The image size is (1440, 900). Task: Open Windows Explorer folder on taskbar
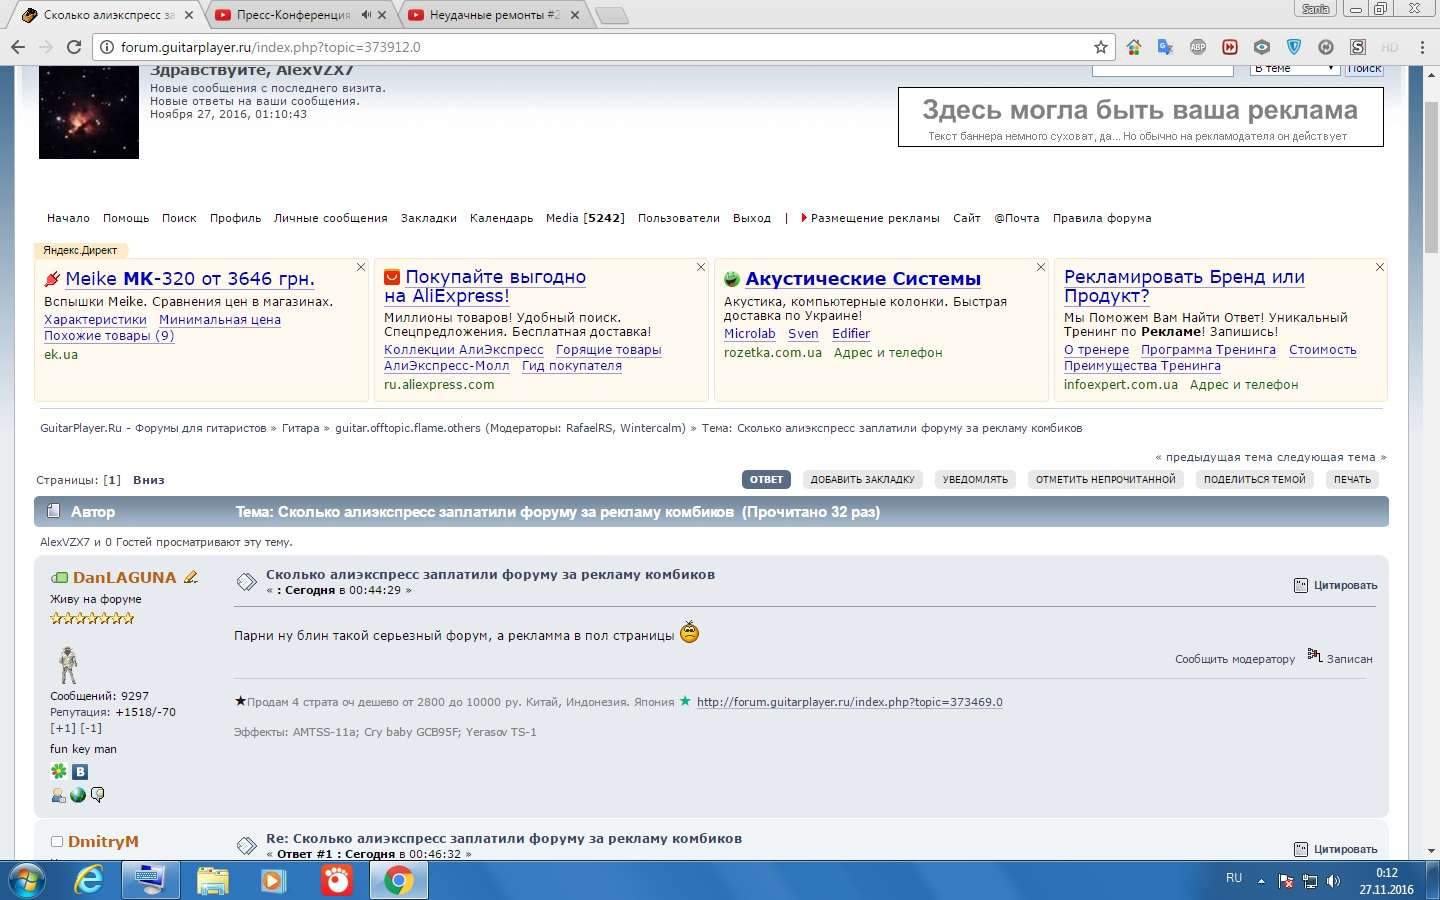[x=213, y=880]
